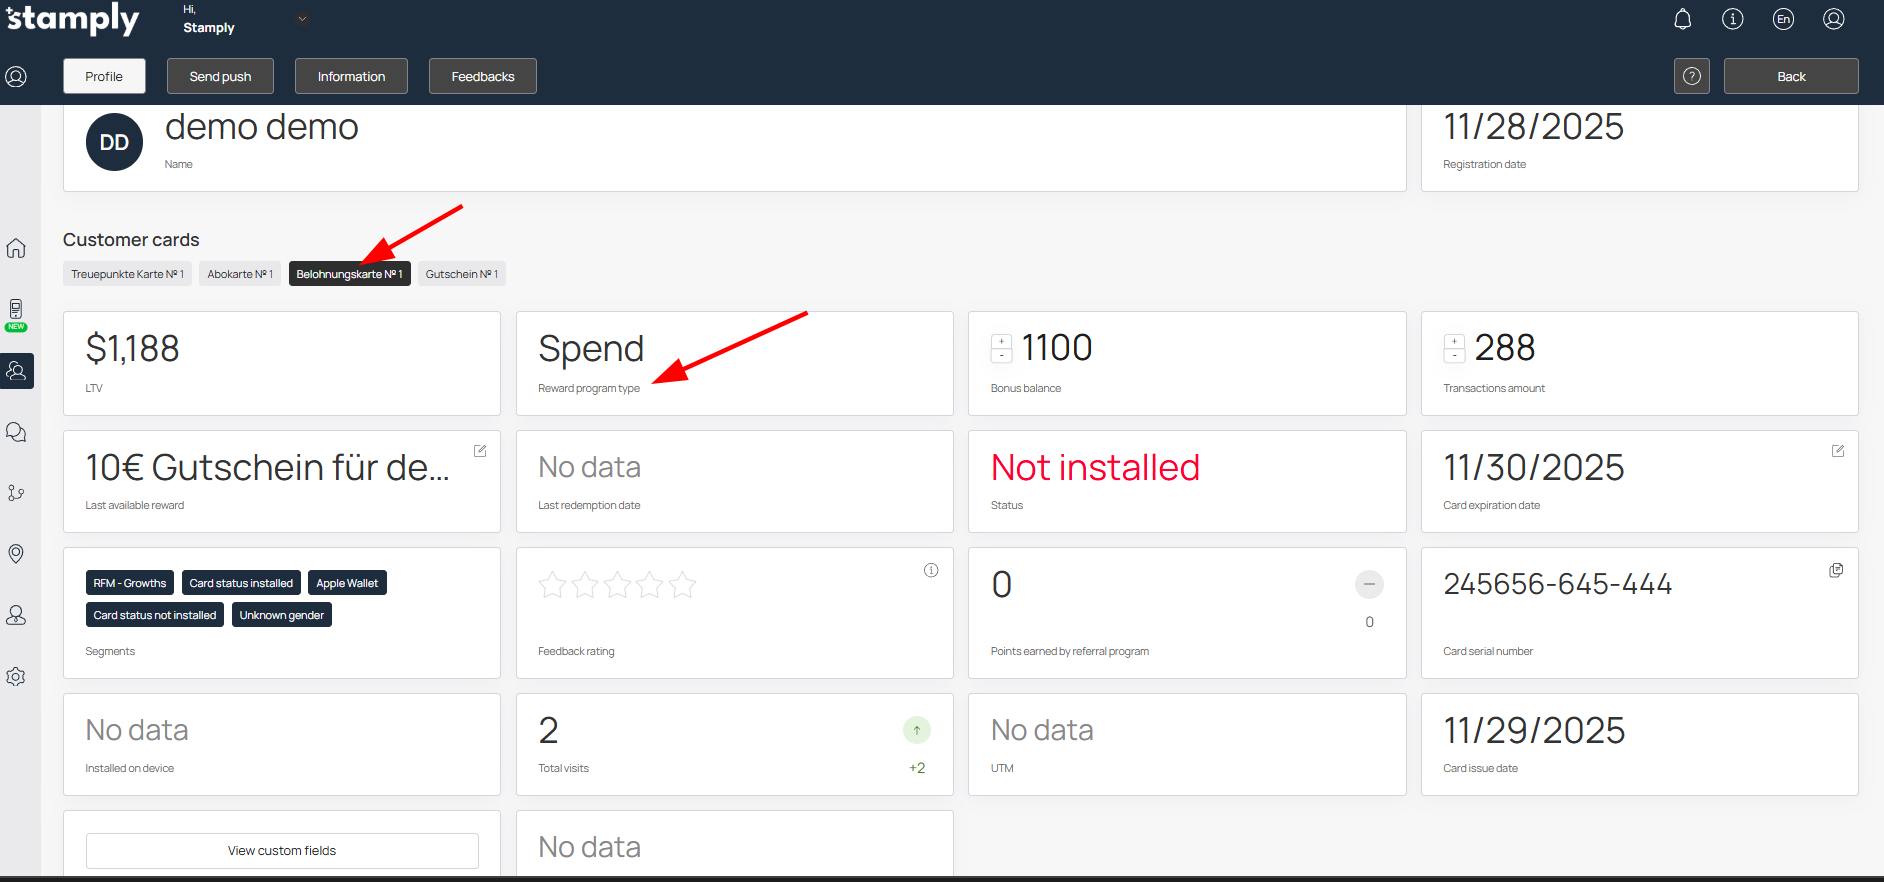1884x882 pixels.
Task: Click the Back button
Action: pos(1790,76)
